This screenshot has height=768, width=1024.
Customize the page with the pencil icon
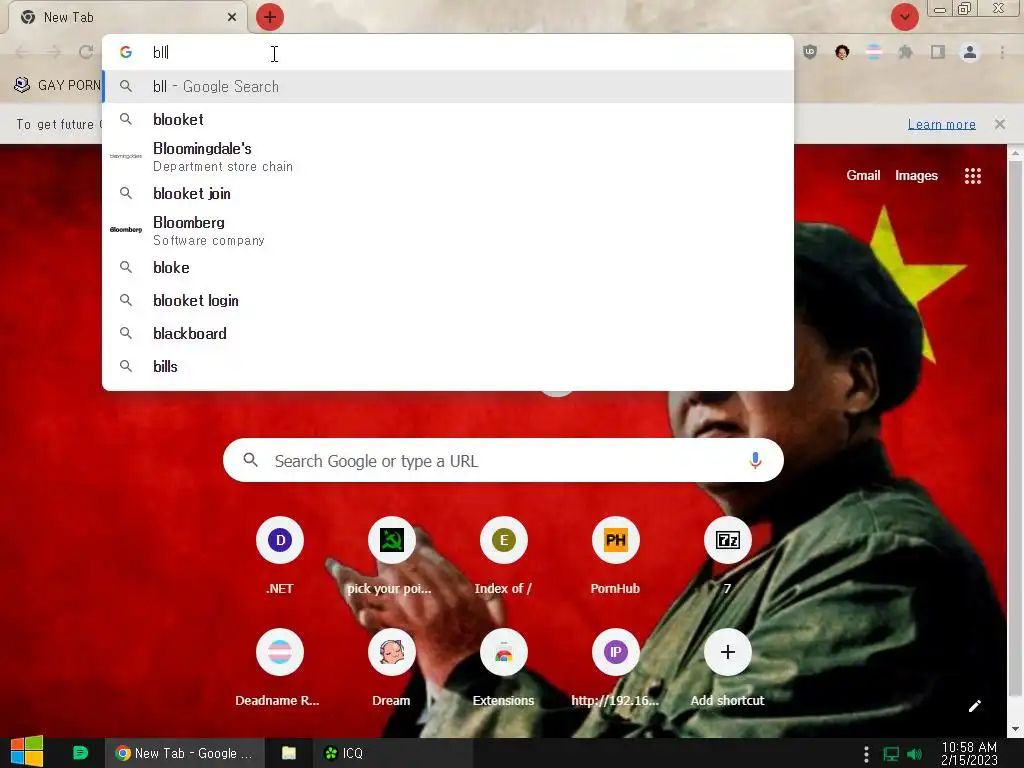[974, 706]
